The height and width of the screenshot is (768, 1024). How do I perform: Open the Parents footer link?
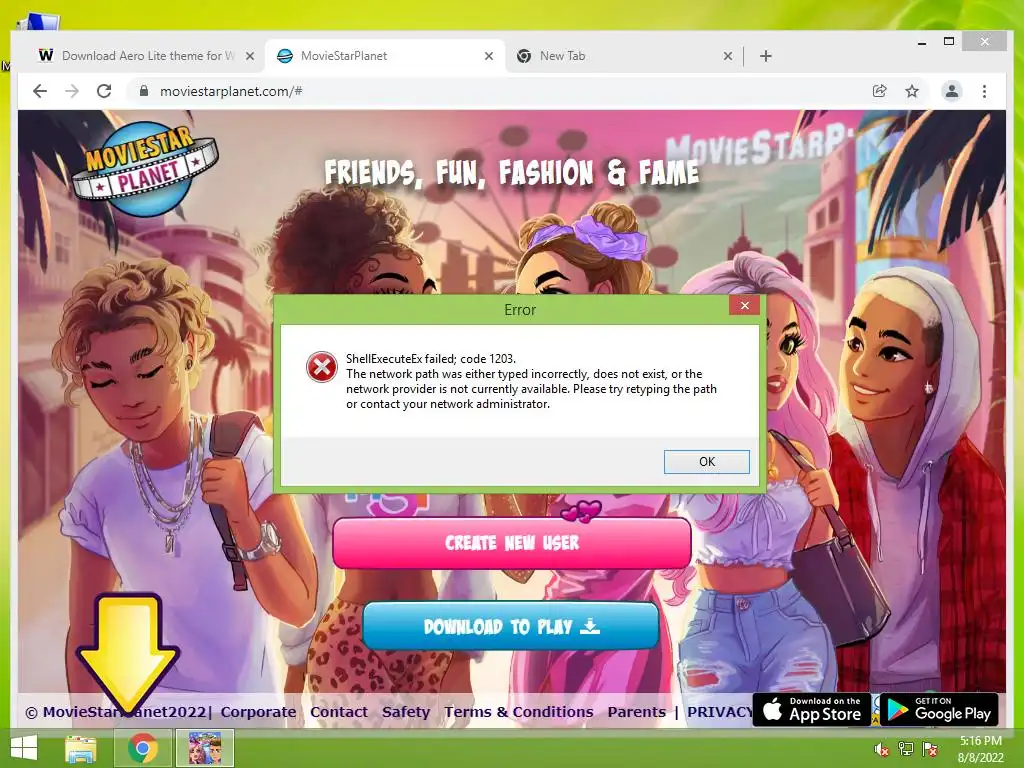637,712
